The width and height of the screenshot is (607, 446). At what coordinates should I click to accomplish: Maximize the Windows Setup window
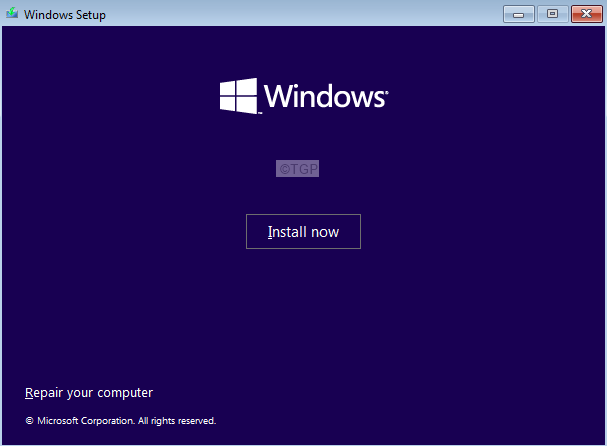[551, 14]
